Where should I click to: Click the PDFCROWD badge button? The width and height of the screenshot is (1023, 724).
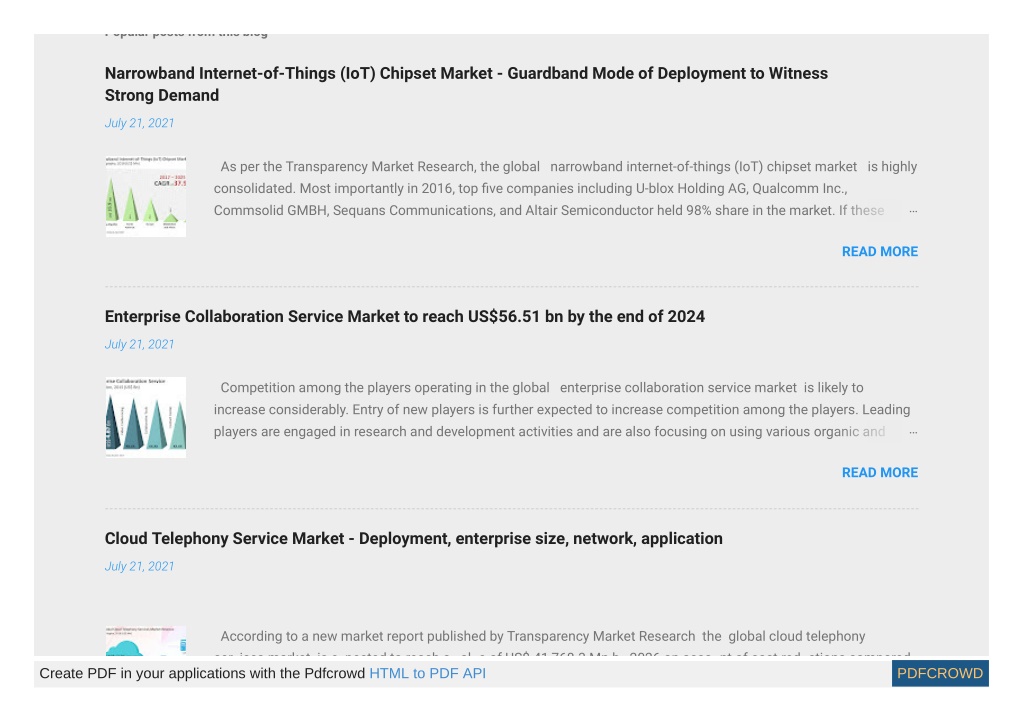940,673
